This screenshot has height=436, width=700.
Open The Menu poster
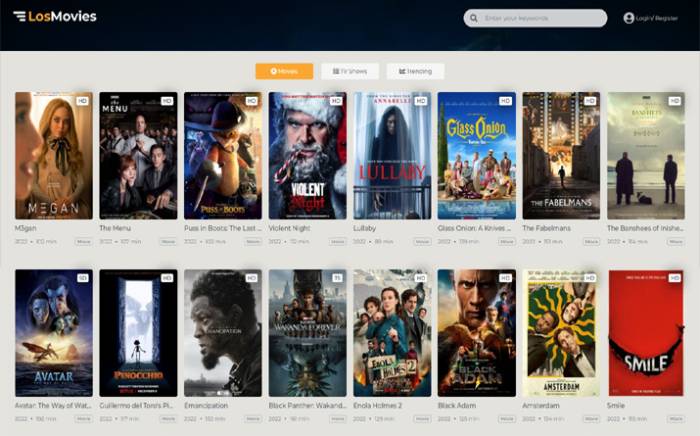[x=138, y=155]
